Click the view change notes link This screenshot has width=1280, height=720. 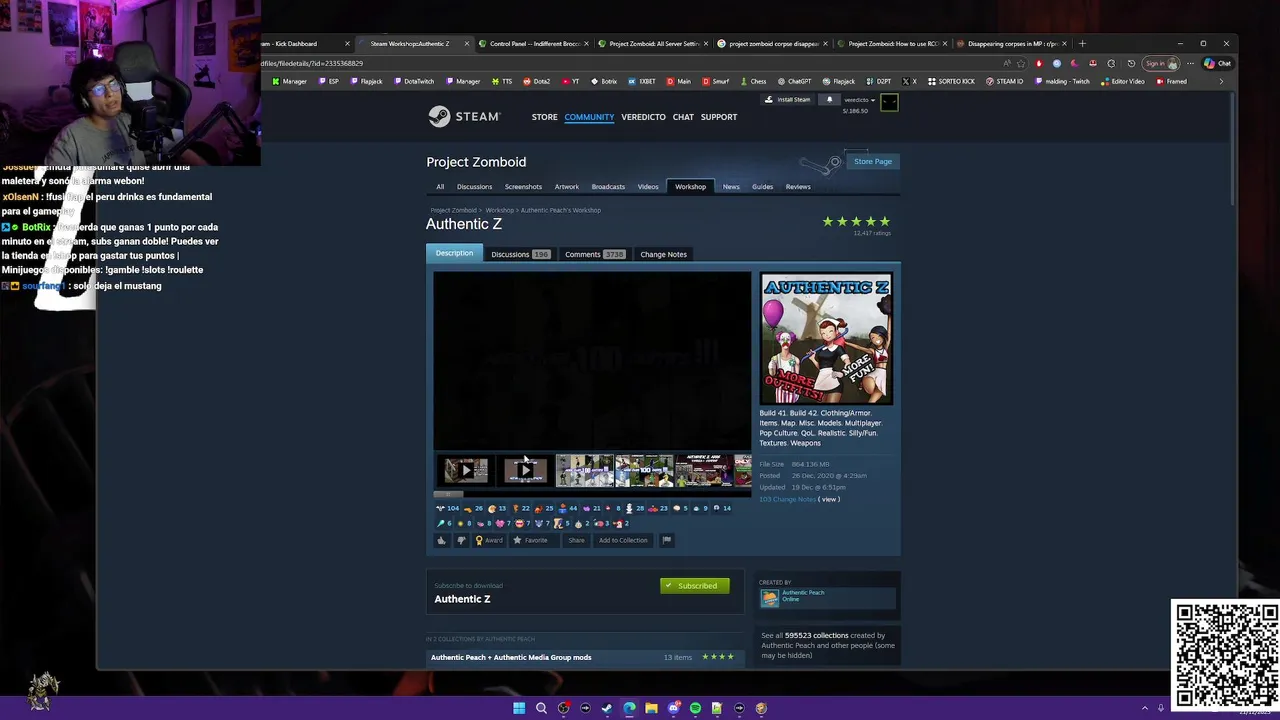click(x=829, y=499)
